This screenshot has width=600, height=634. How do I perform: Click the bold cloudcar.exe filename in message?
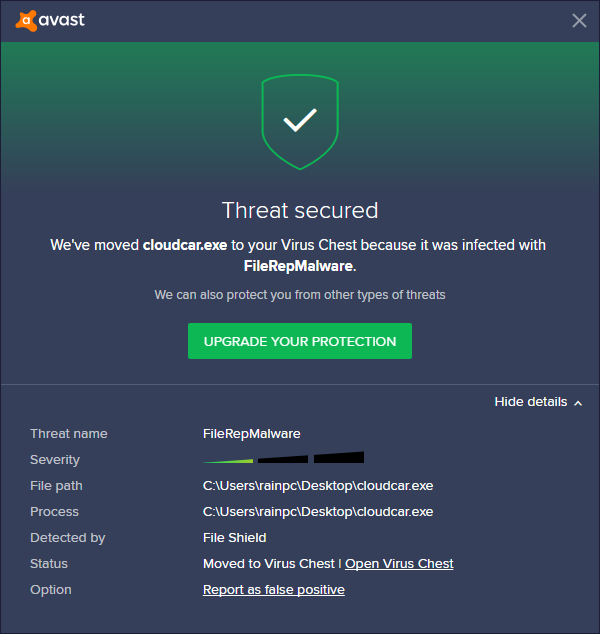tap(185, 245)
